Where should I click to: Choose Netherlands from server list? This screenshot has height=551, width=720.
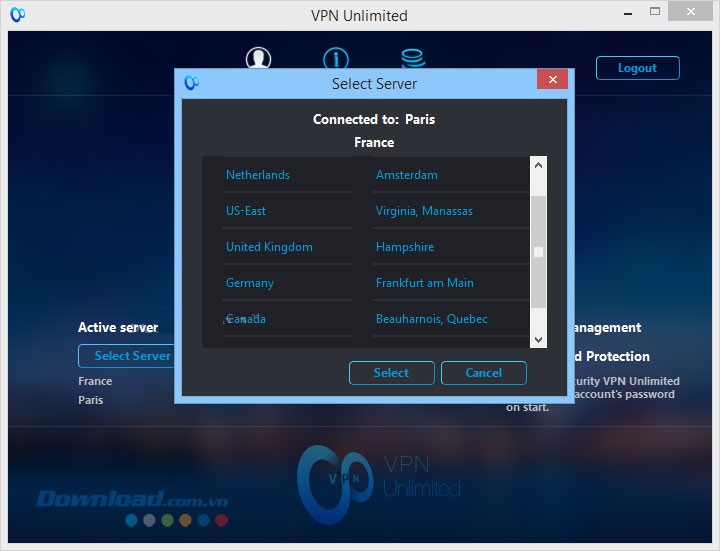258,175
